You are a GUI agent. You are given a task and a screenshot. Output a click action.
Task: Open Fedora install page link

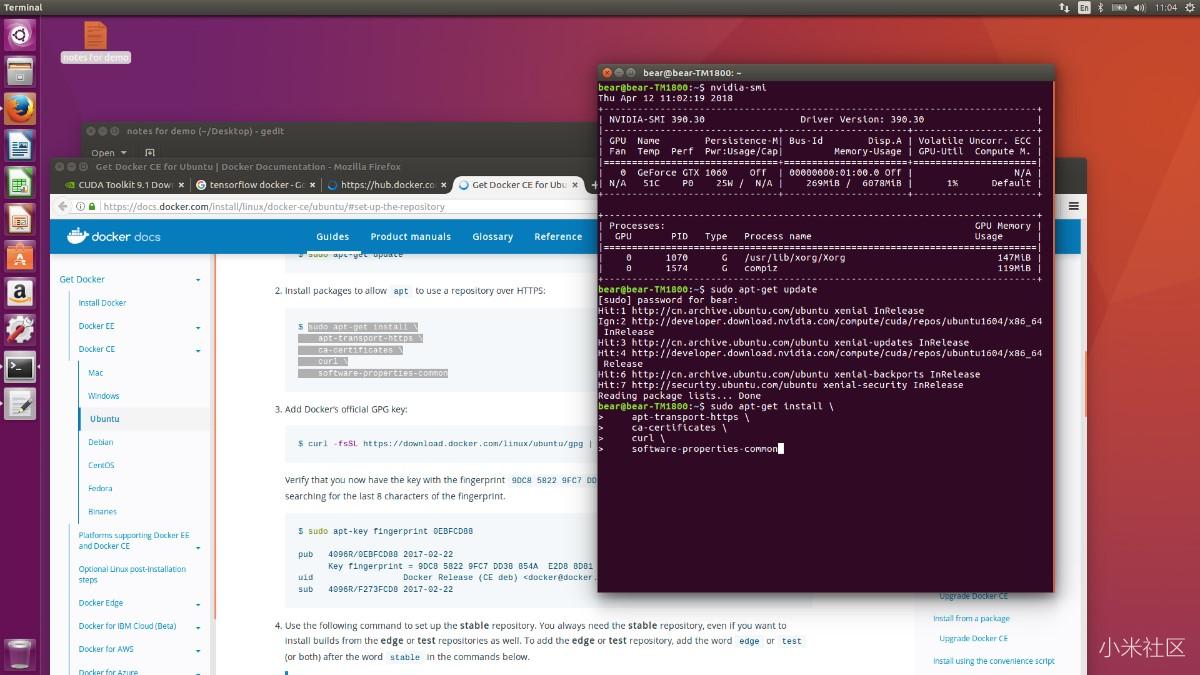tap(100, 488)
